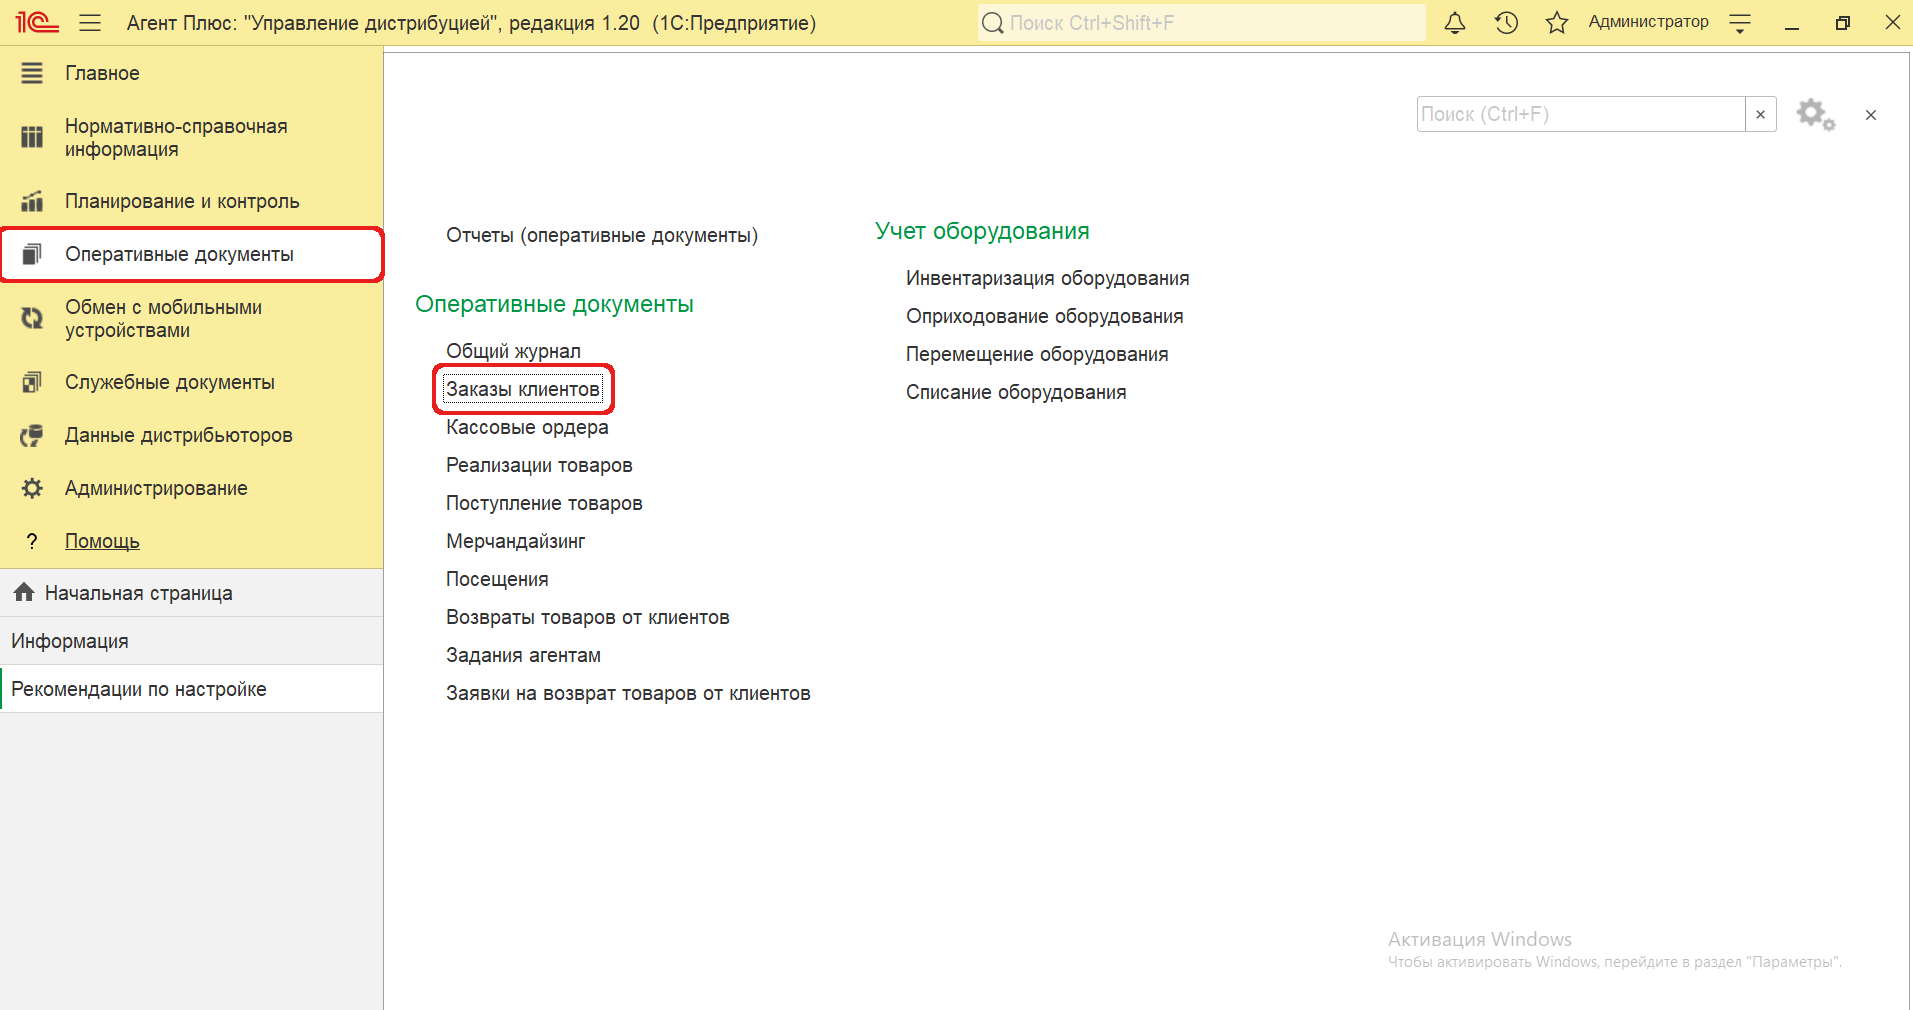Screen dimensions: 1913x1010
Task: Open Инвентаризация оборудования link
Action: tap(1047, 278)
